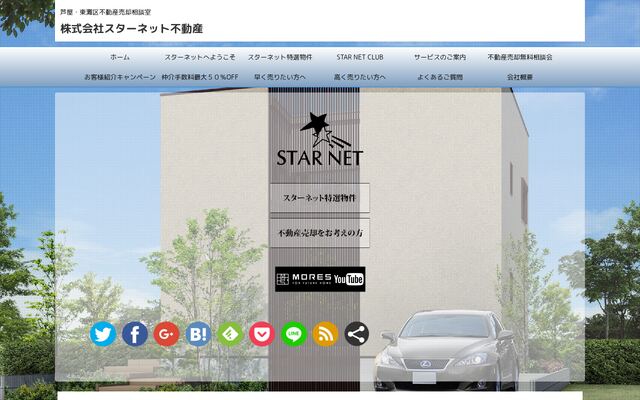The image size is (640, 400).
Task: Open the STAR NET CLUB menu item
Action: (x=360, y=57)
